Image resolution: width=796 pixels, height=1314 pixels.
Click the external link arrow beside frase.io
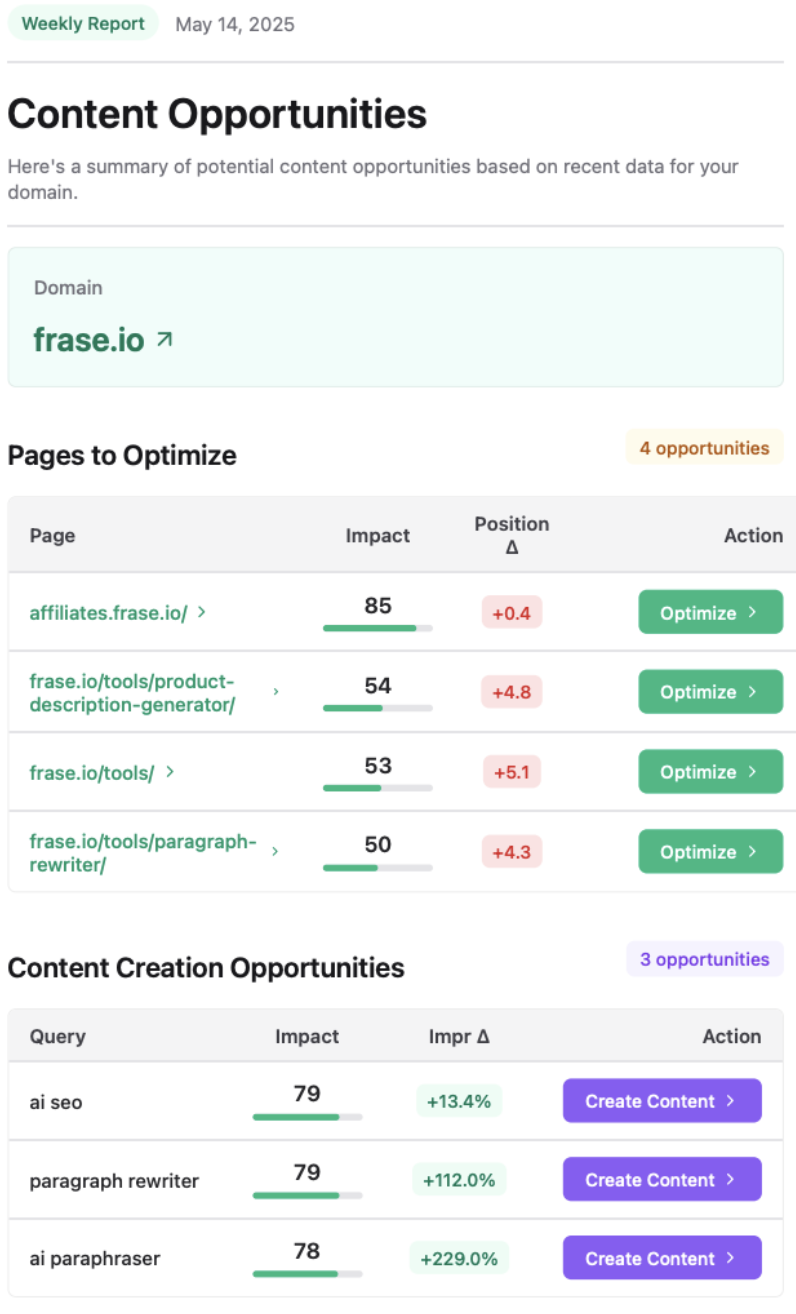coord(164,340)
